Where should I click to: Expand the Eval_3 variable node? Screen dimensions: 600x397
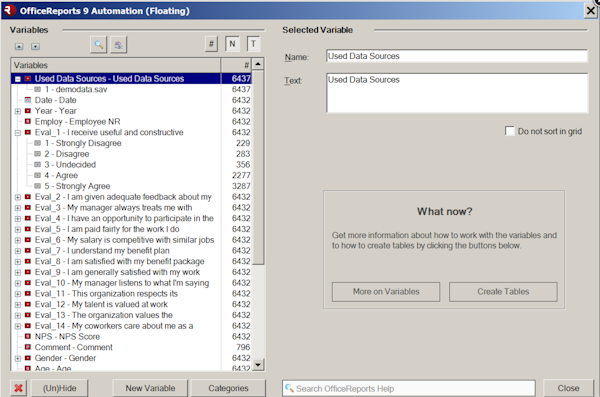pos(18,208)
